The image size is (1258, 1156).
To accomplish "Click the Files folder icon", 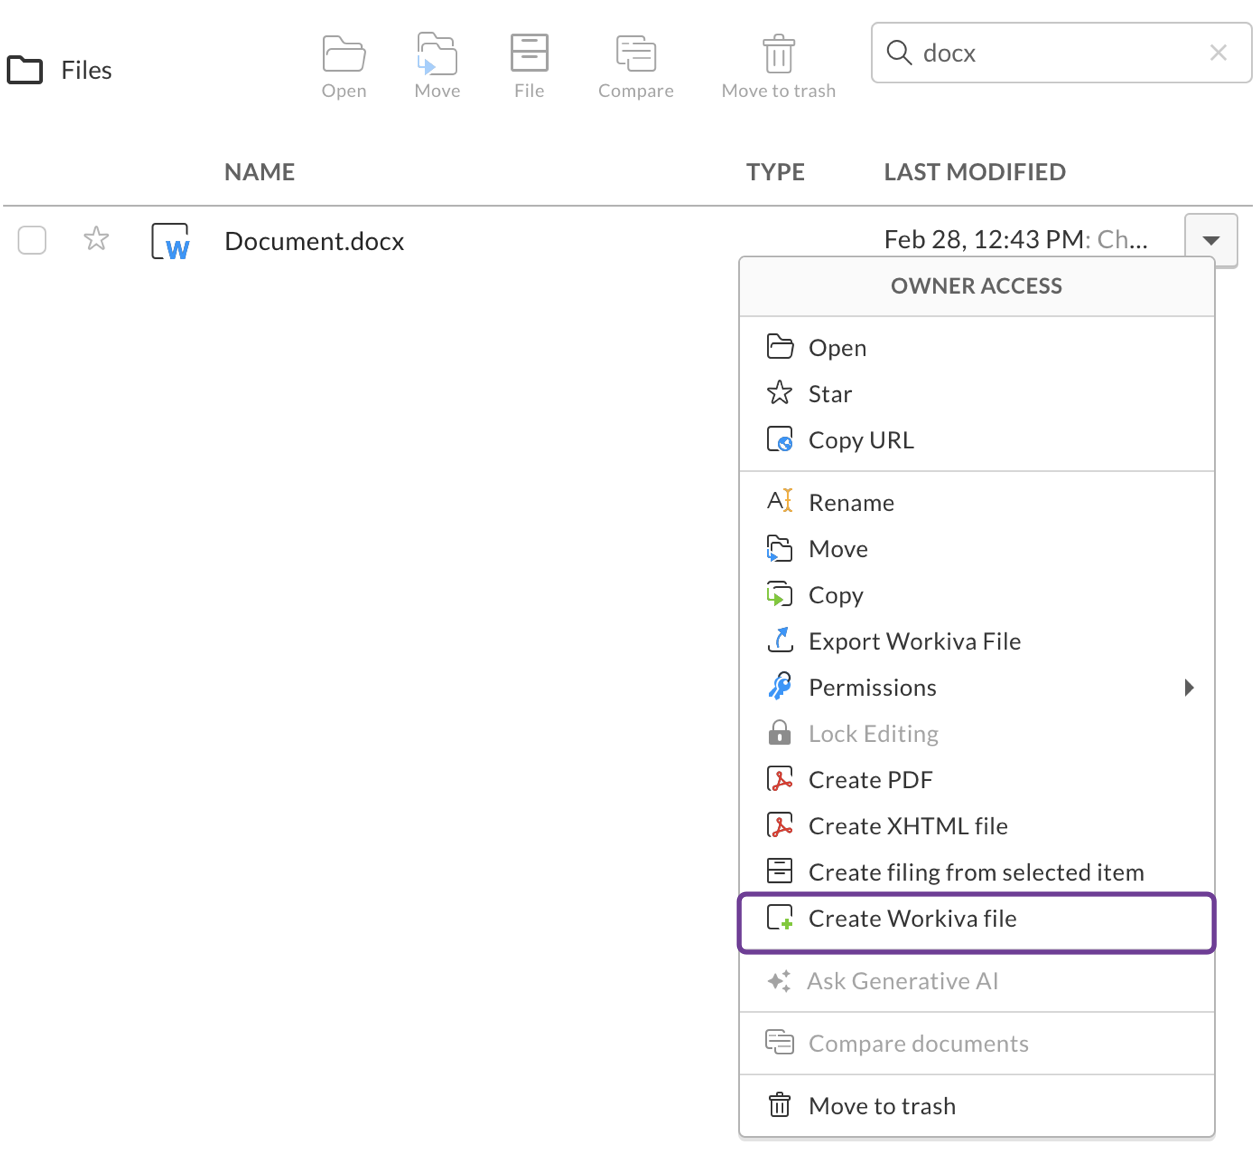I will (x=25, y=70).
